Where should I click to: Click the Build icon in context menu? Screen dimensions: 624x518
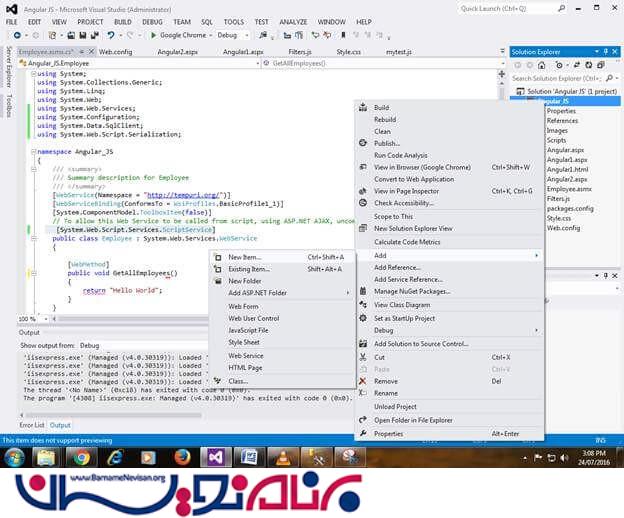tap(365, 107)
